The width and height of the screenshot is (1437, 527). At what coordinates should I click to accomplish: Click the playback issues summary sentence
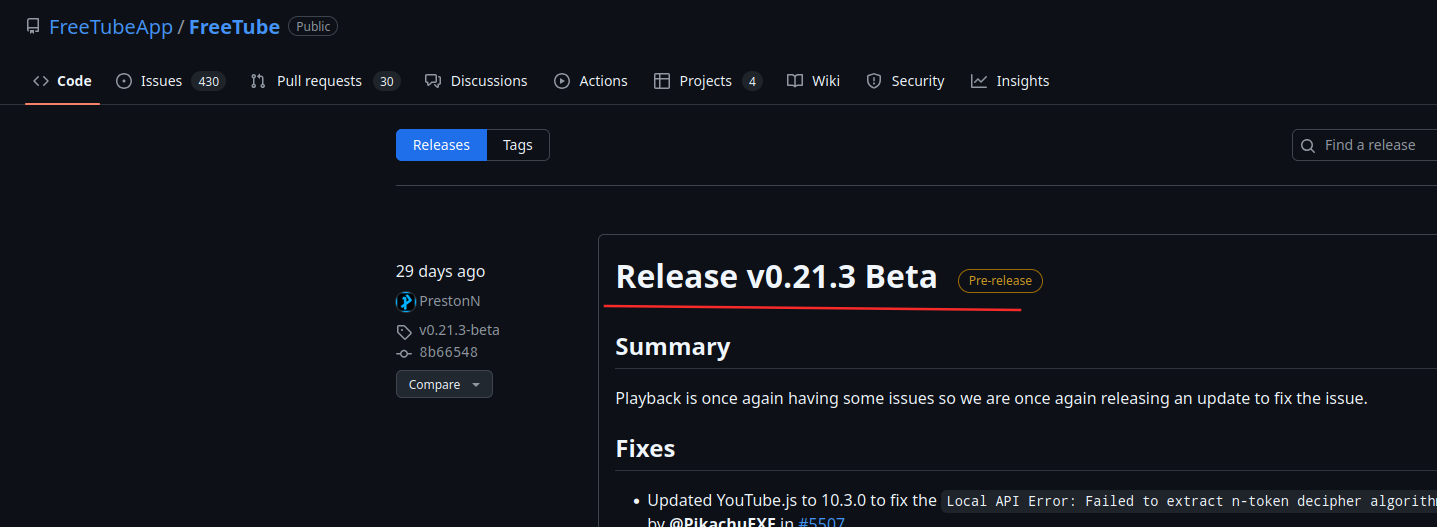991,398
